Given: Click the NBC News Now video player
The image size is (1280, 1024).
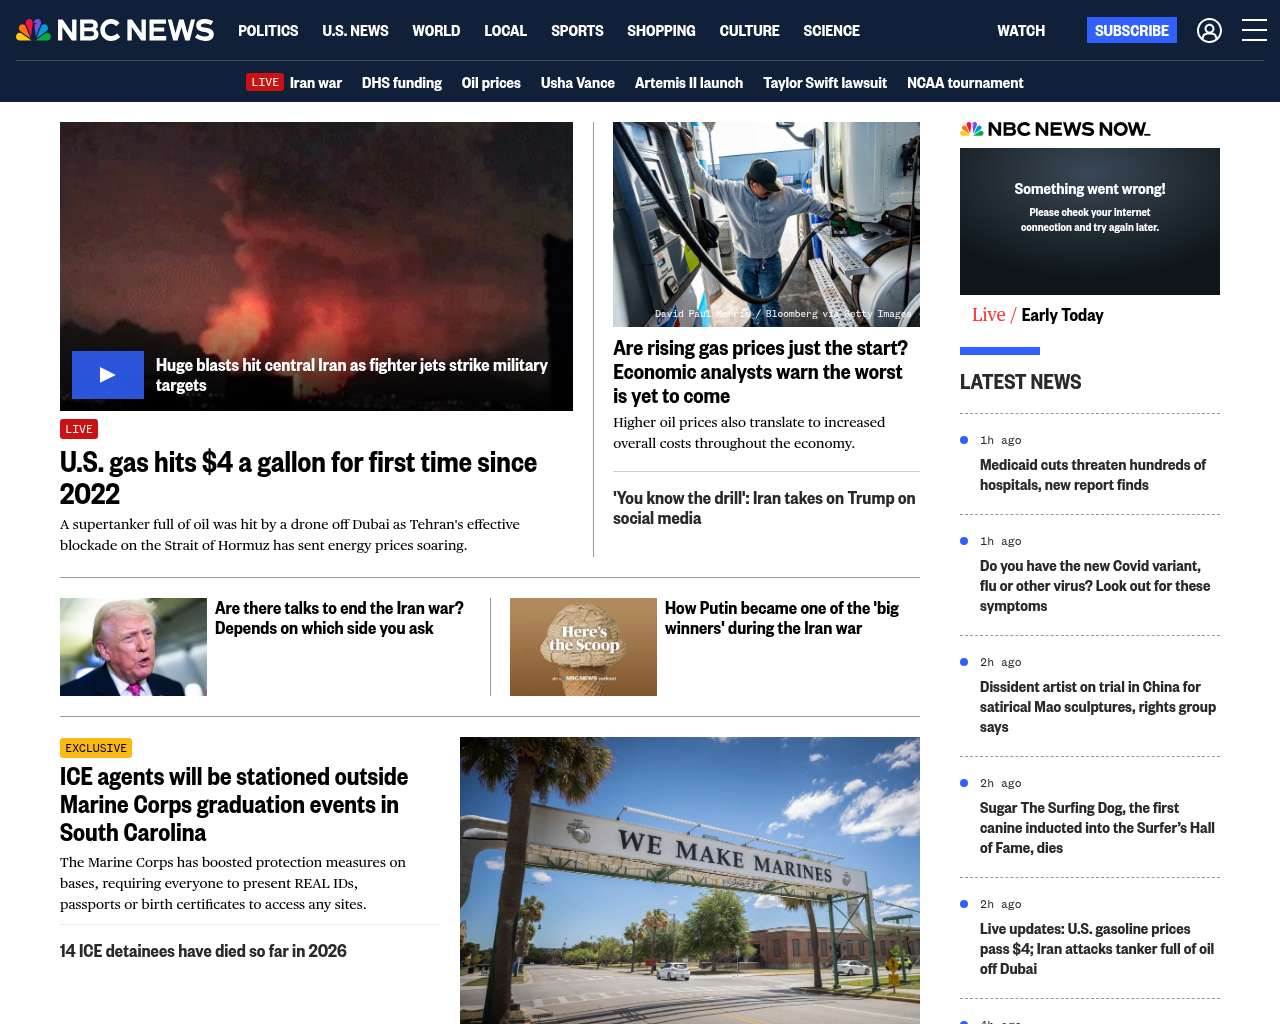Looking at the screenshot, I should [x=1090, y=221].
